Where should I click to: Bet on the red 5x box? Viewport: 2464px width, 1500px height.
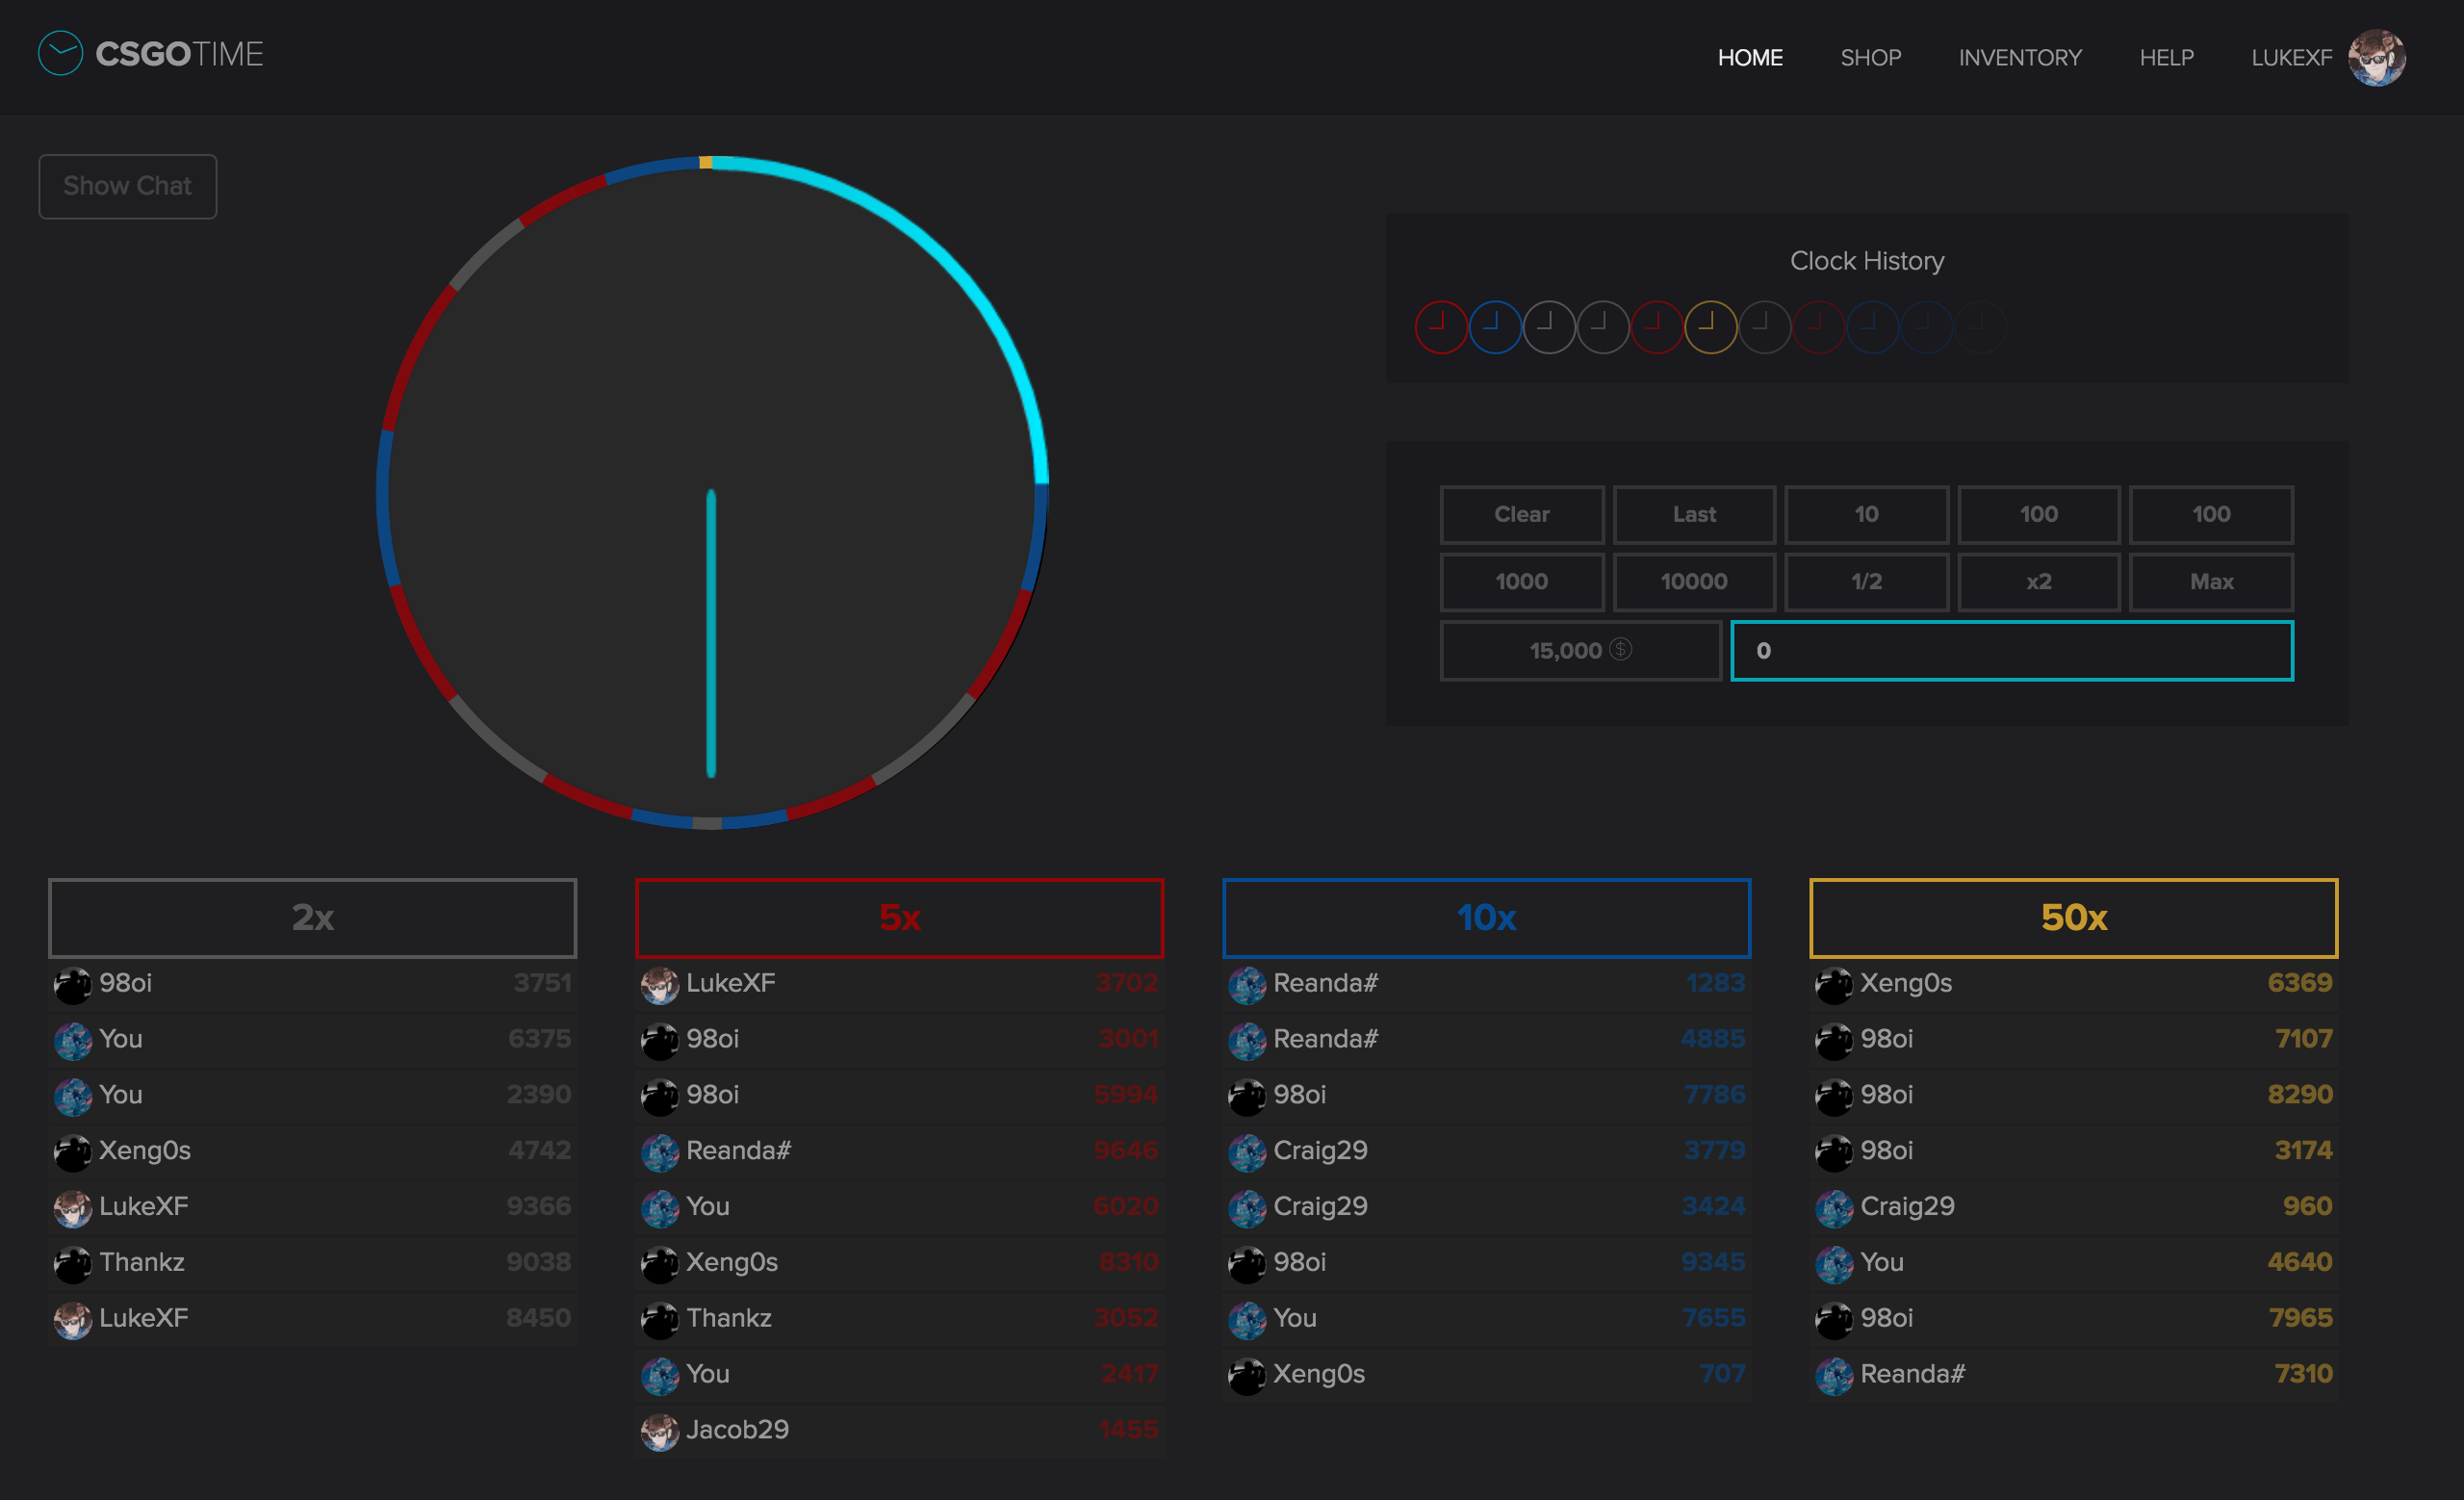pyautogui.click(x=899, y=917)
